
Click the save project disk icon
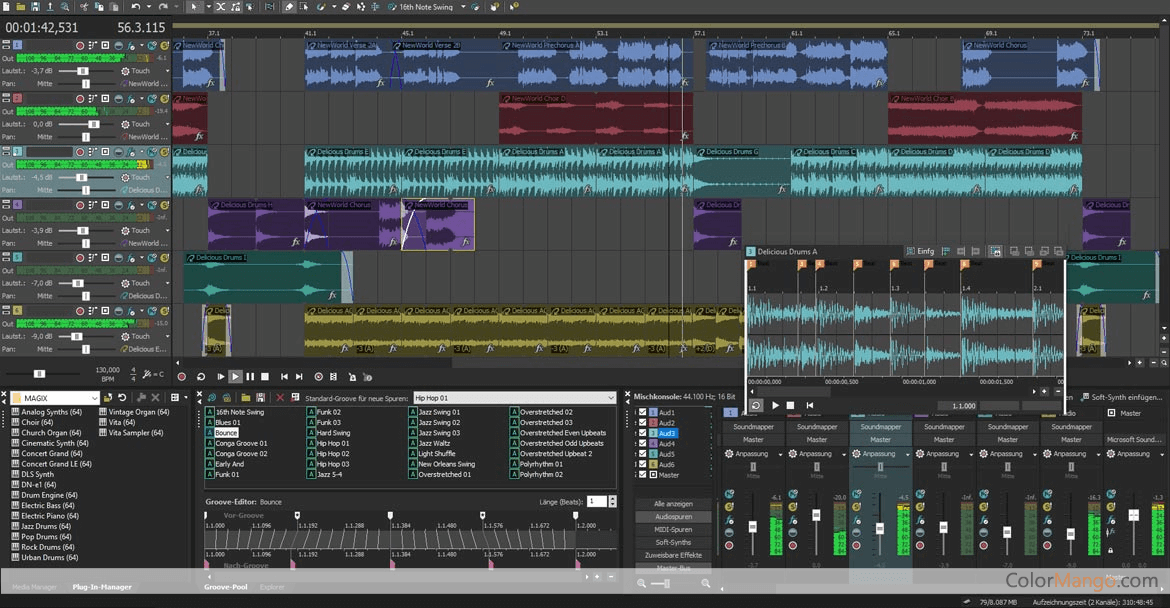pyautogui.click(x=35, y=7)
